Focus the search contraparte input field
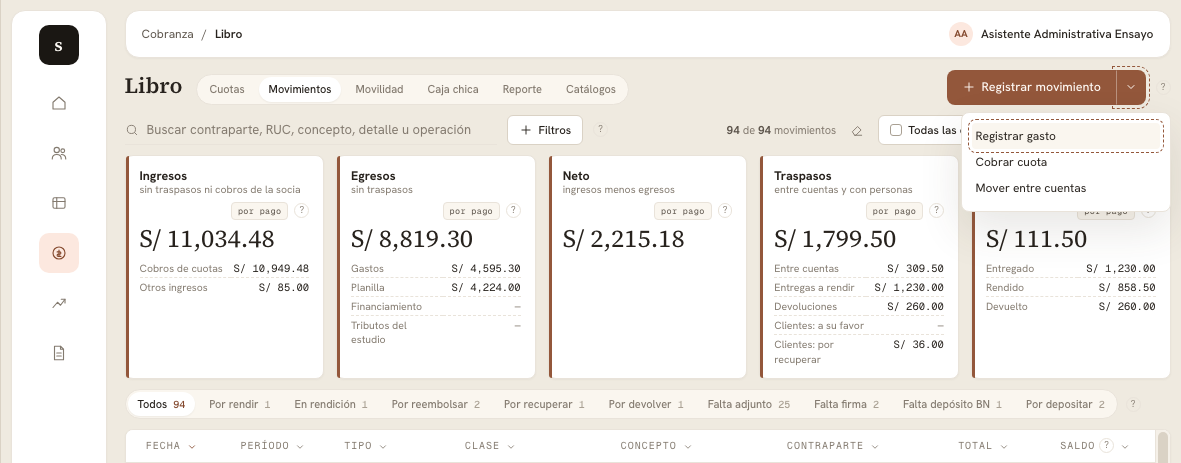The image size is (1181, 463). tap(309, 130)
